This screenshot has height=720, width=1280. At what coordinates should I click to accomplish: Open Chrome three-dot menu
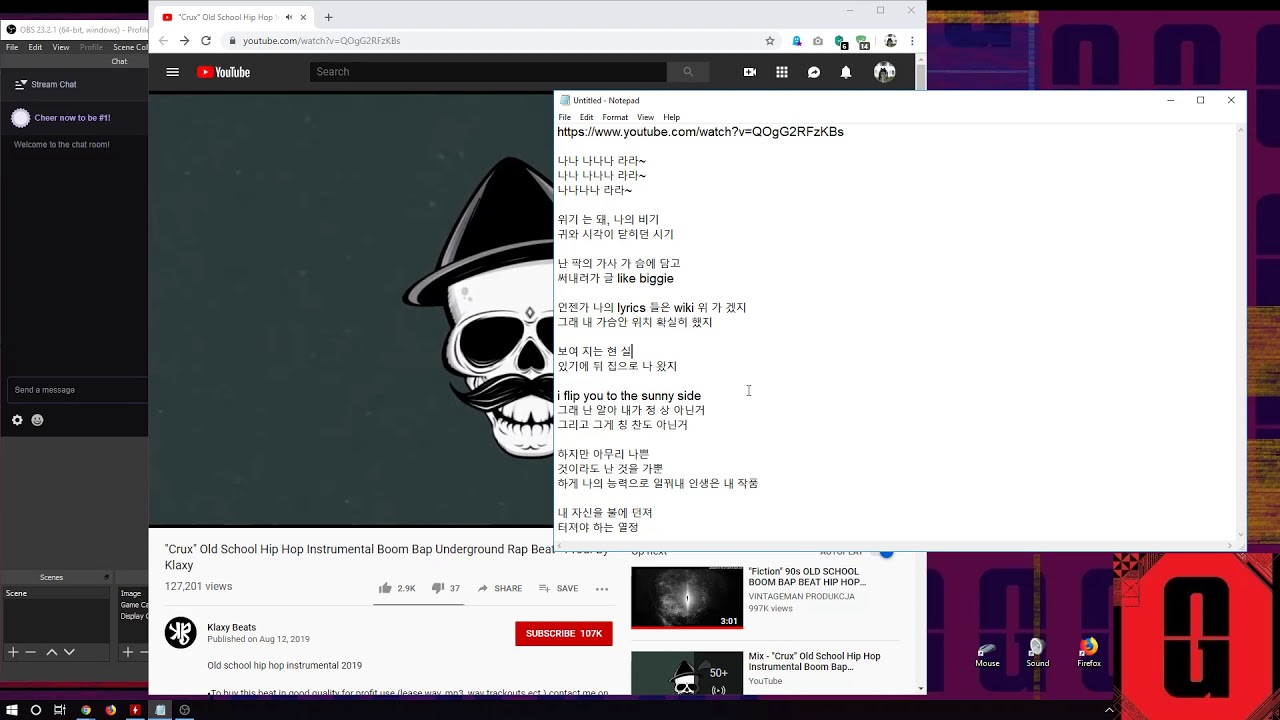click(912, 41)
